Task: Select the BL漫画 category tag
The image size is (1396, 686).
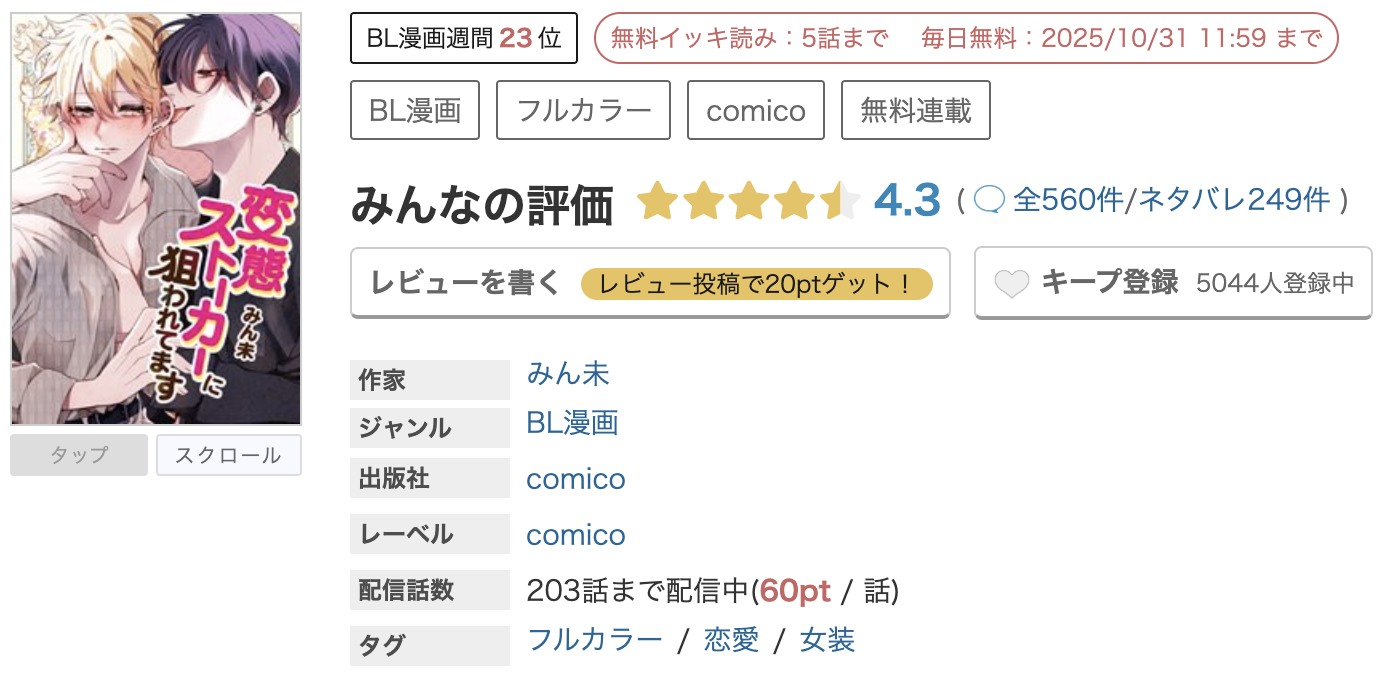Action: (414, 110)
